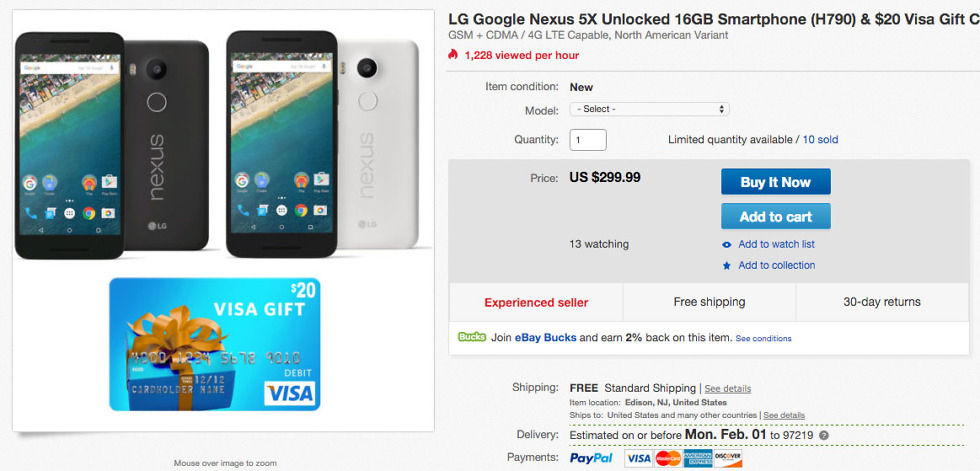Click the PayPal payment logo
This screenshot has width=980, height=471.
(x=591, y=458)
